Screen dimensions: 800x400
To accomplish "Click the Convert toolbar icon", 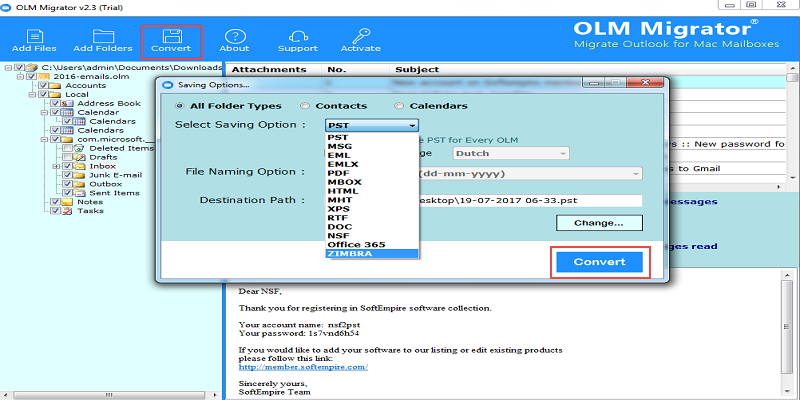I will (x=171, y=36).
